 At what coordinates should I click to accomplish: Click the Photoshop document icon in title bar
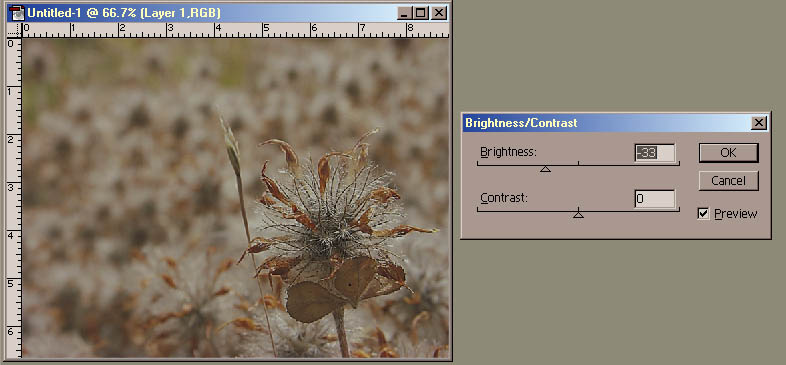(17, 13)
